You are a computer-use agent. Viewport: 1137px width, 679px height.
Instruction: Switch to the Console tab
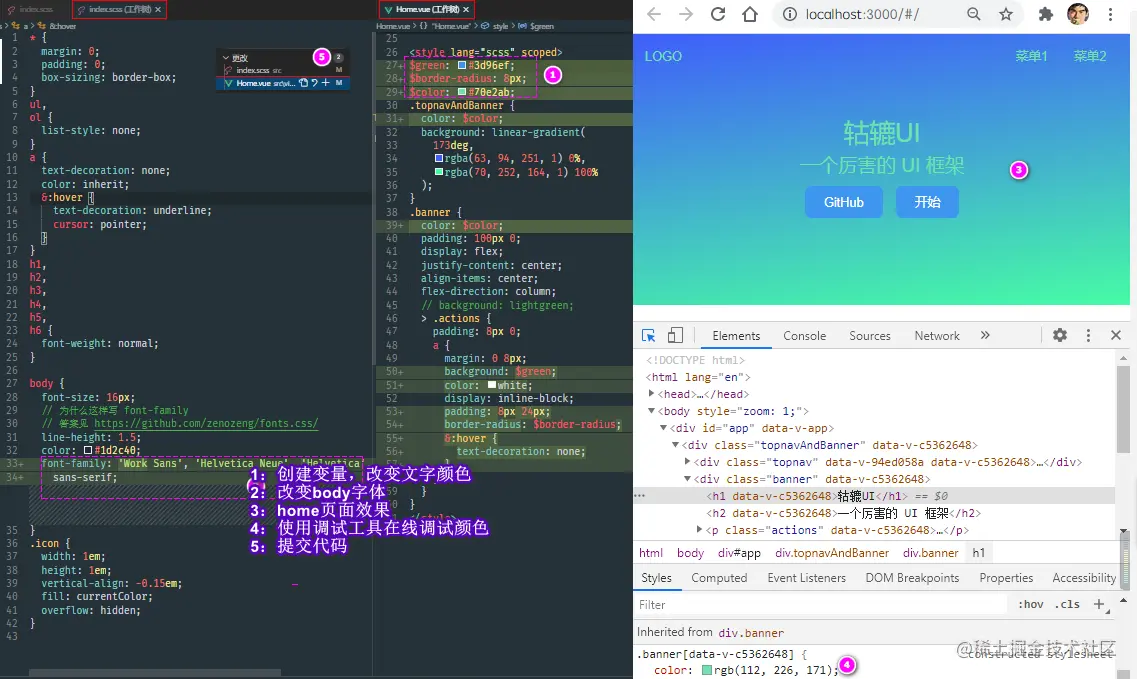[x=804, y=336]
